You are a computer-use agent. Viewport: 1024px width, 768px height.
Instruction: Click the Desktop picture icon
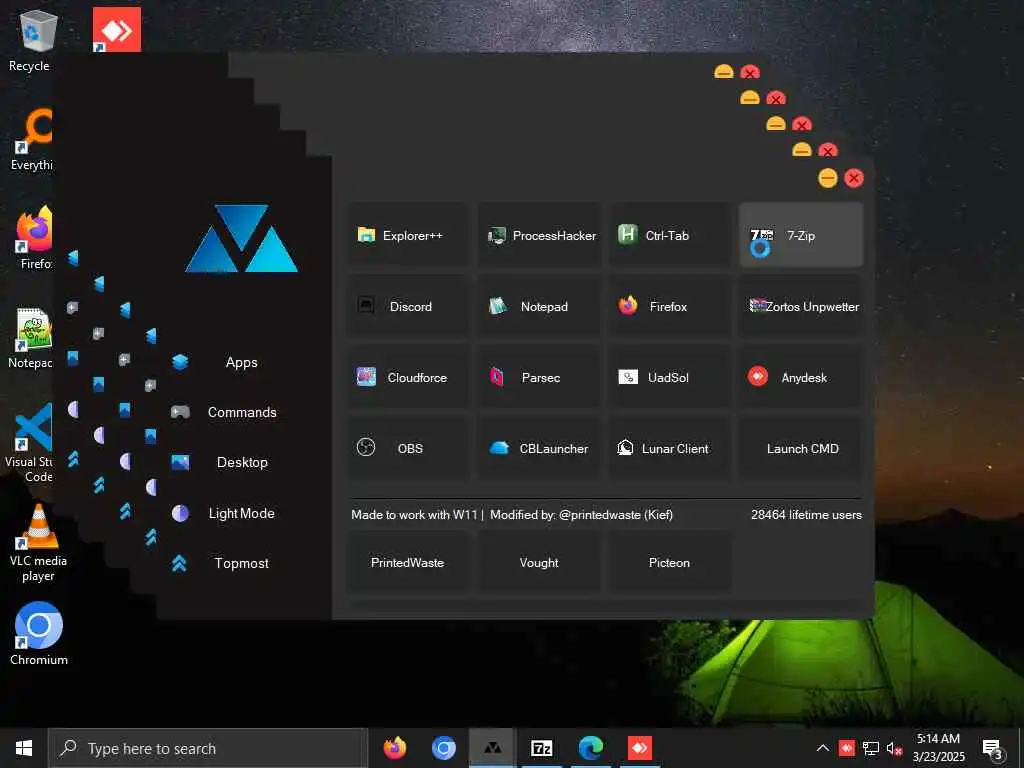tap(180, 462)
